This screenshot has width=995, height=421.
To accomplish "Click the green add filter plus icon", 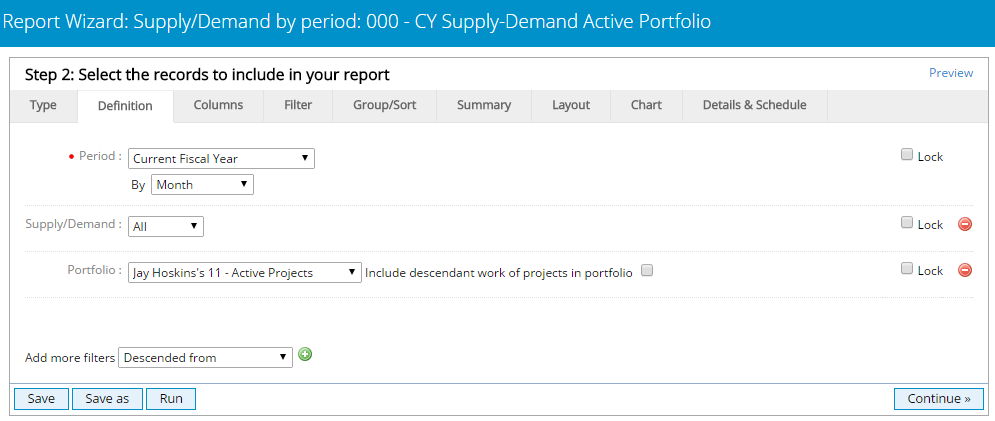I will point(305,354).
